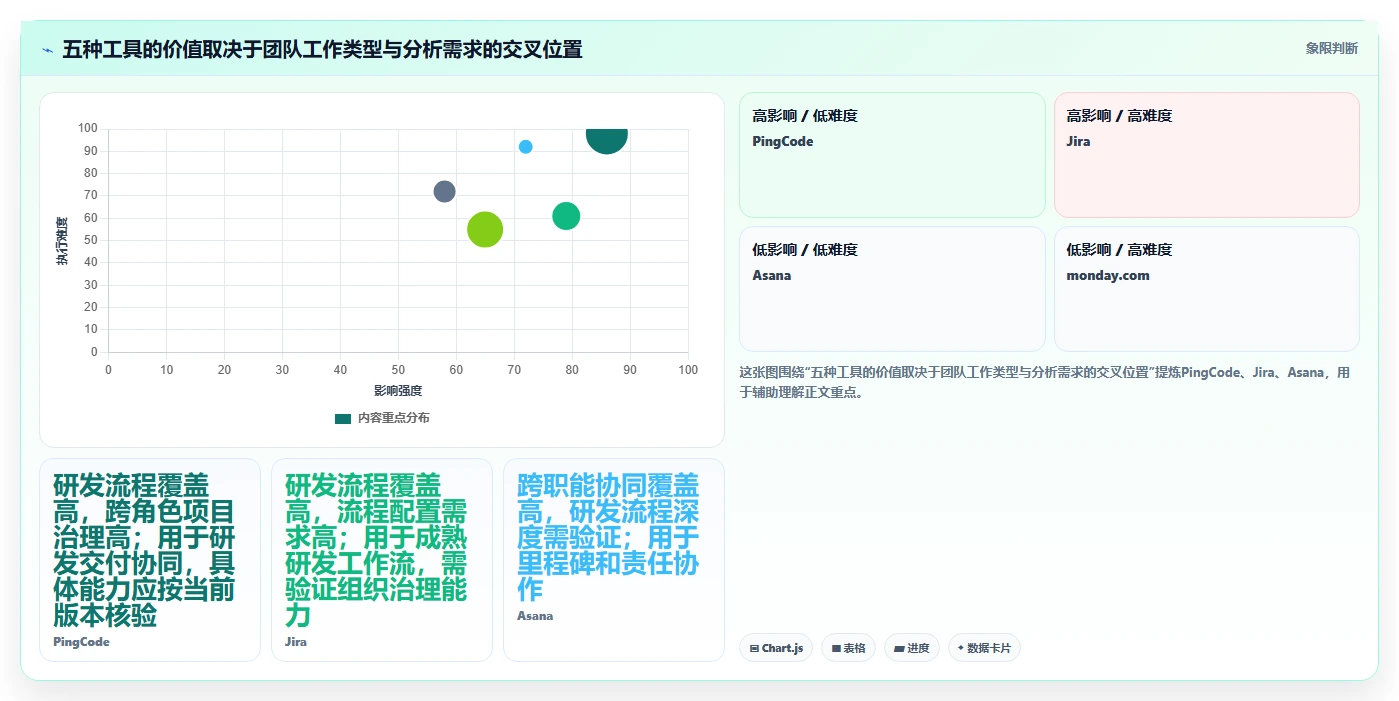The height and width of the screenshot is (701, 1399).
Task: Click the icon in 进度 tag
Action: [899, 649]
